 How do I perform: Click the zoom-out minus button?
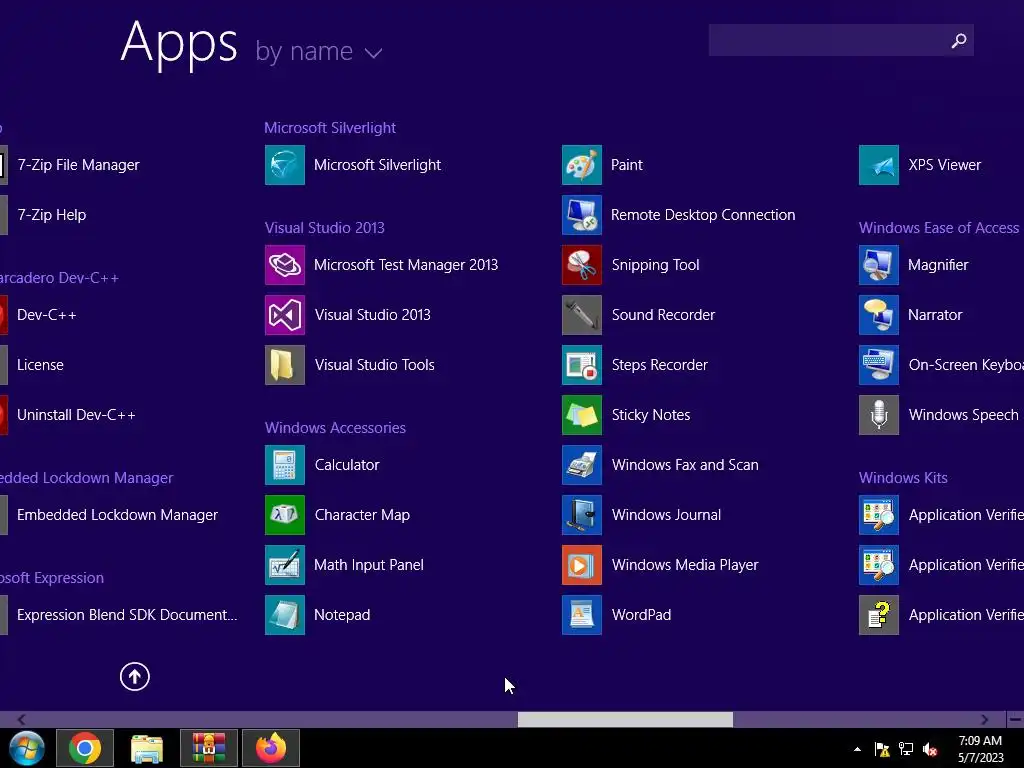(x=1015, y=720)
